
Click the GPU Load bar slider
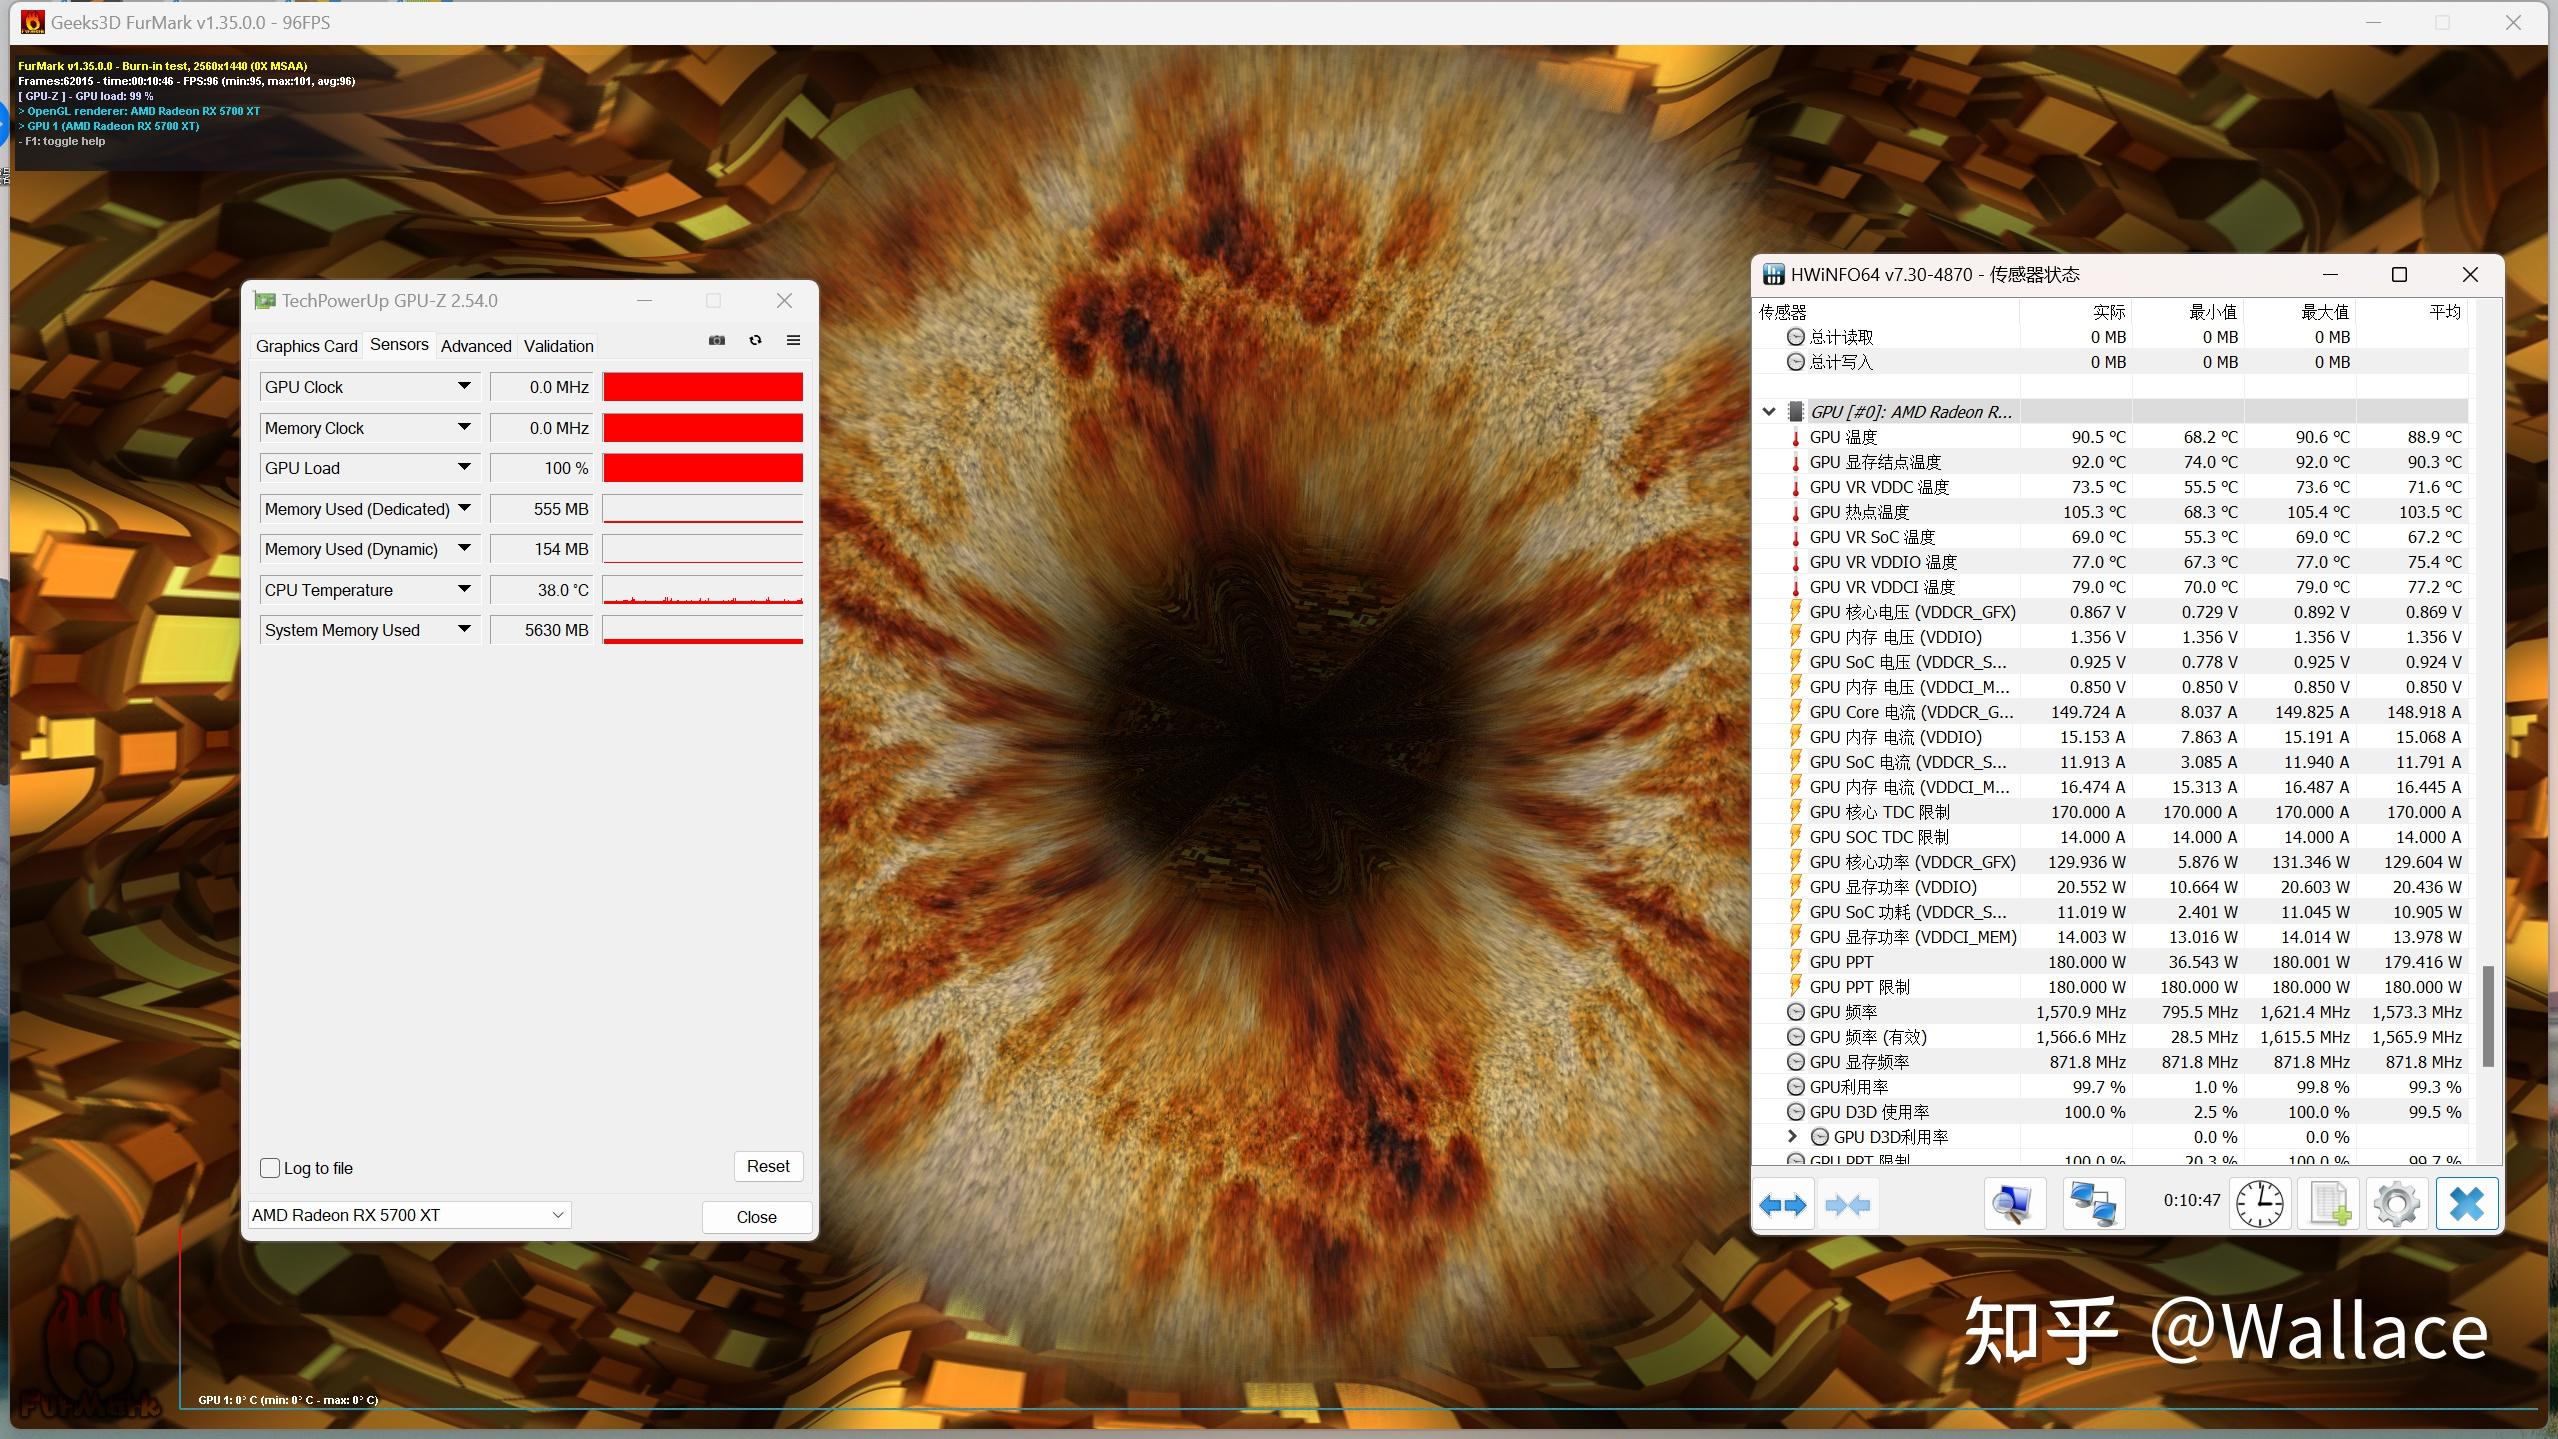tap(701, 467)
